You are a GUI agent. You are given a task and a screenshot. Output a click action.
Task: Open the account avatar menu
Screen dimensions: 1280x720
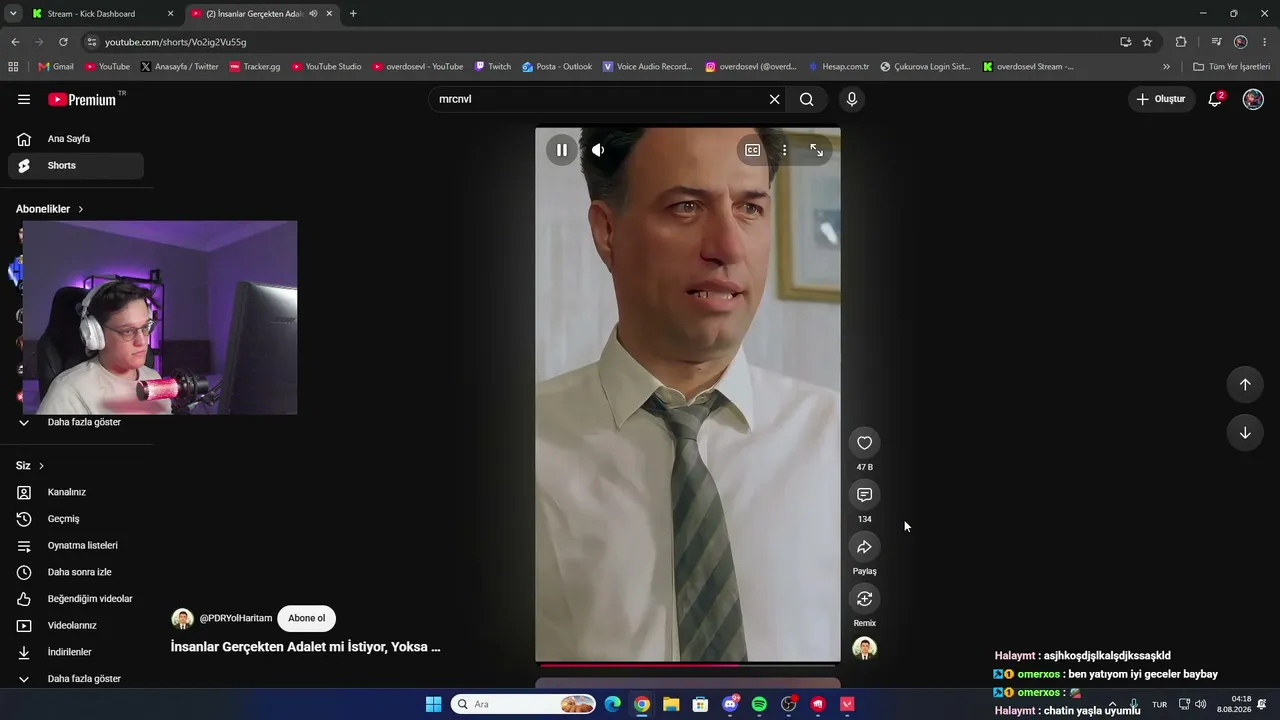pos(1253,99)
